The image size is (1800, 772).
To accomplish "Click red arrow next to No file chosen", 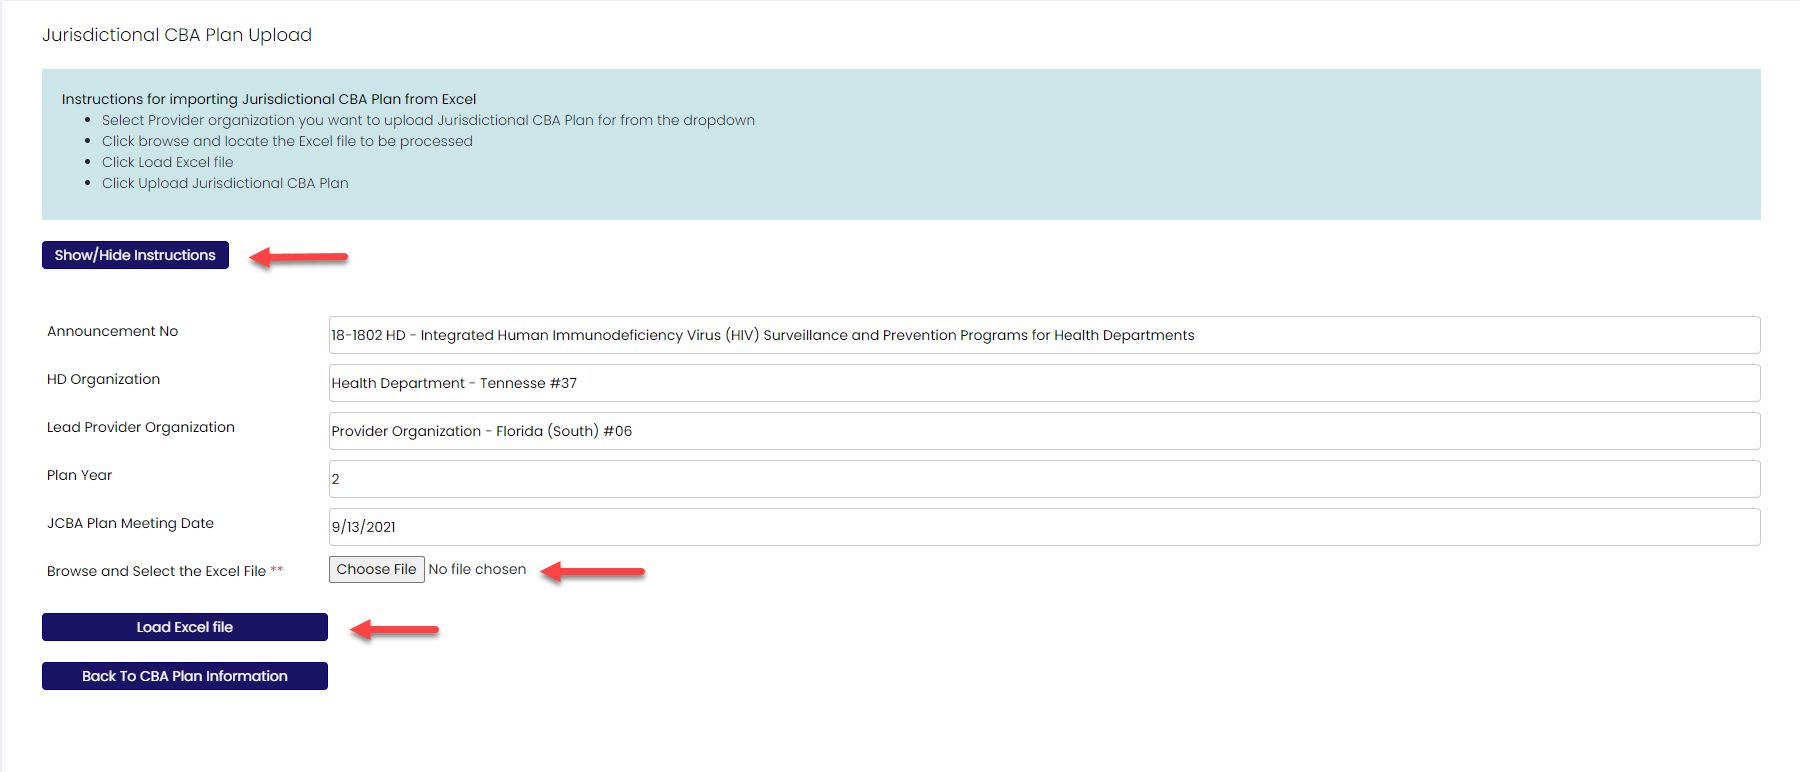I will (x=593, y=571).
